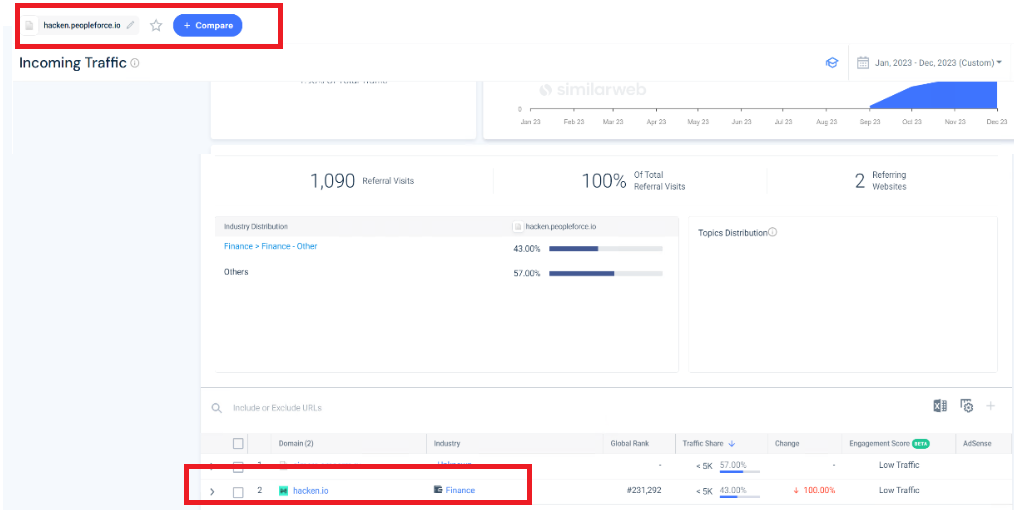The height and width of the screenshot is (529, 1014).
Task: Click the 57.00% traffic share in first row
Action: (733, 465)
